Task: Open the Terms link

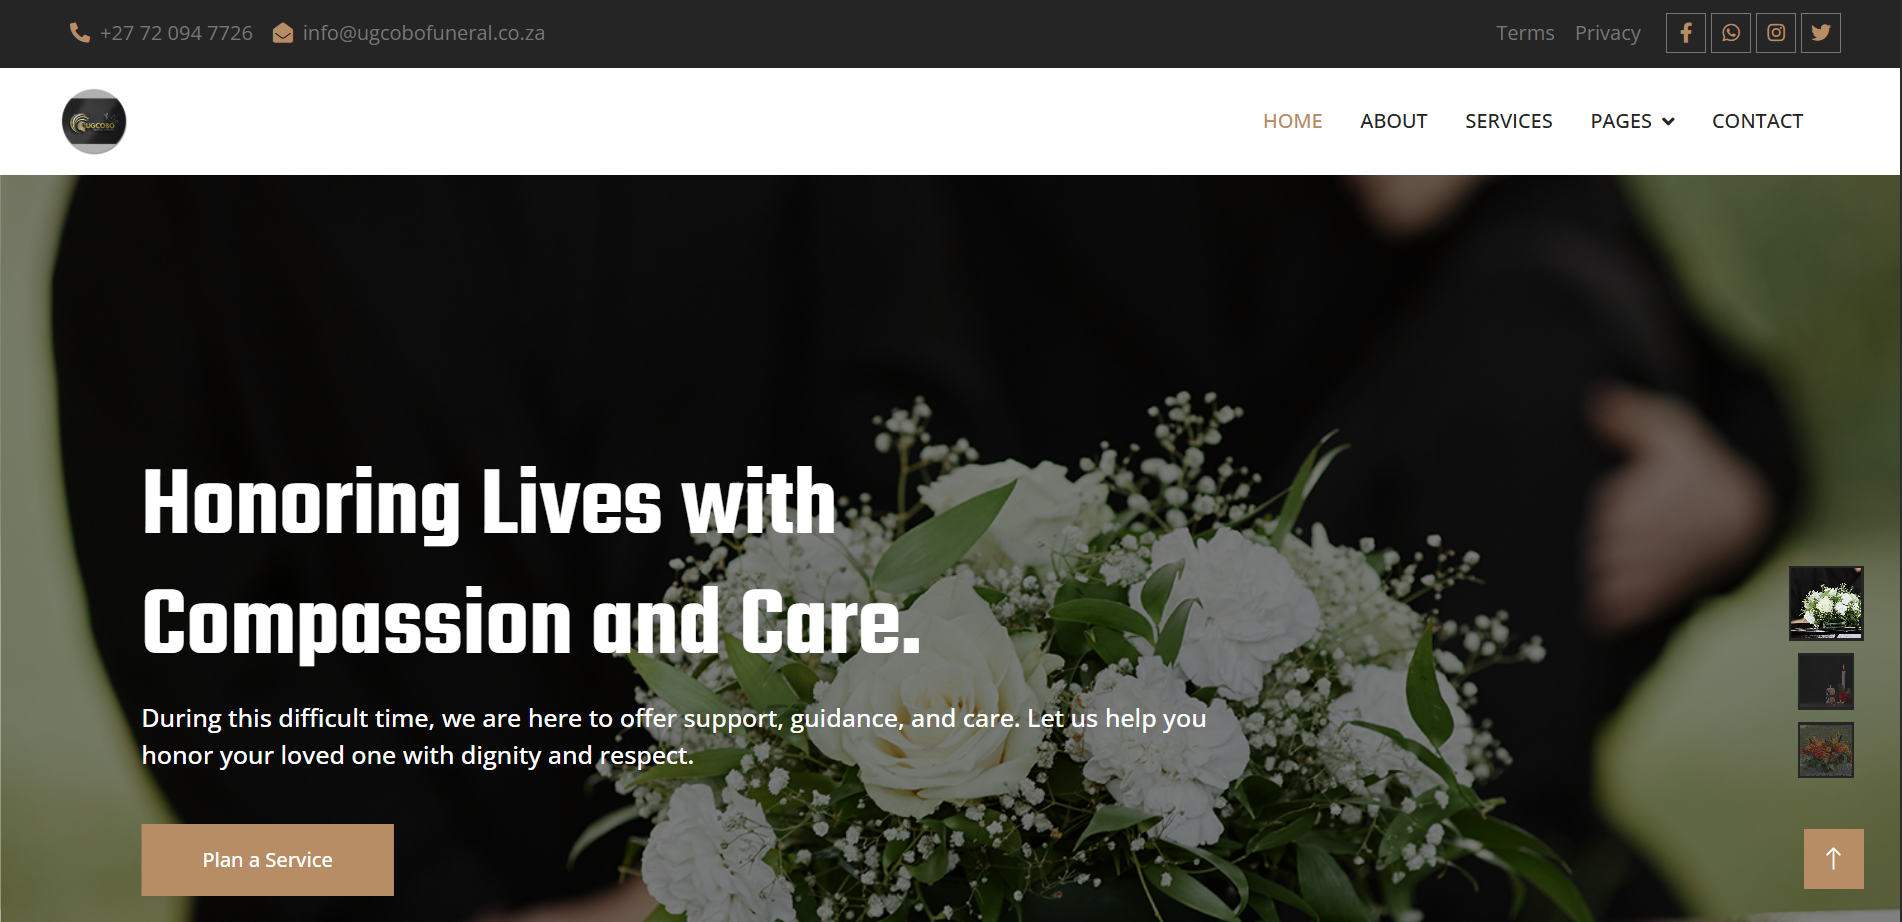Action: 1525,33
